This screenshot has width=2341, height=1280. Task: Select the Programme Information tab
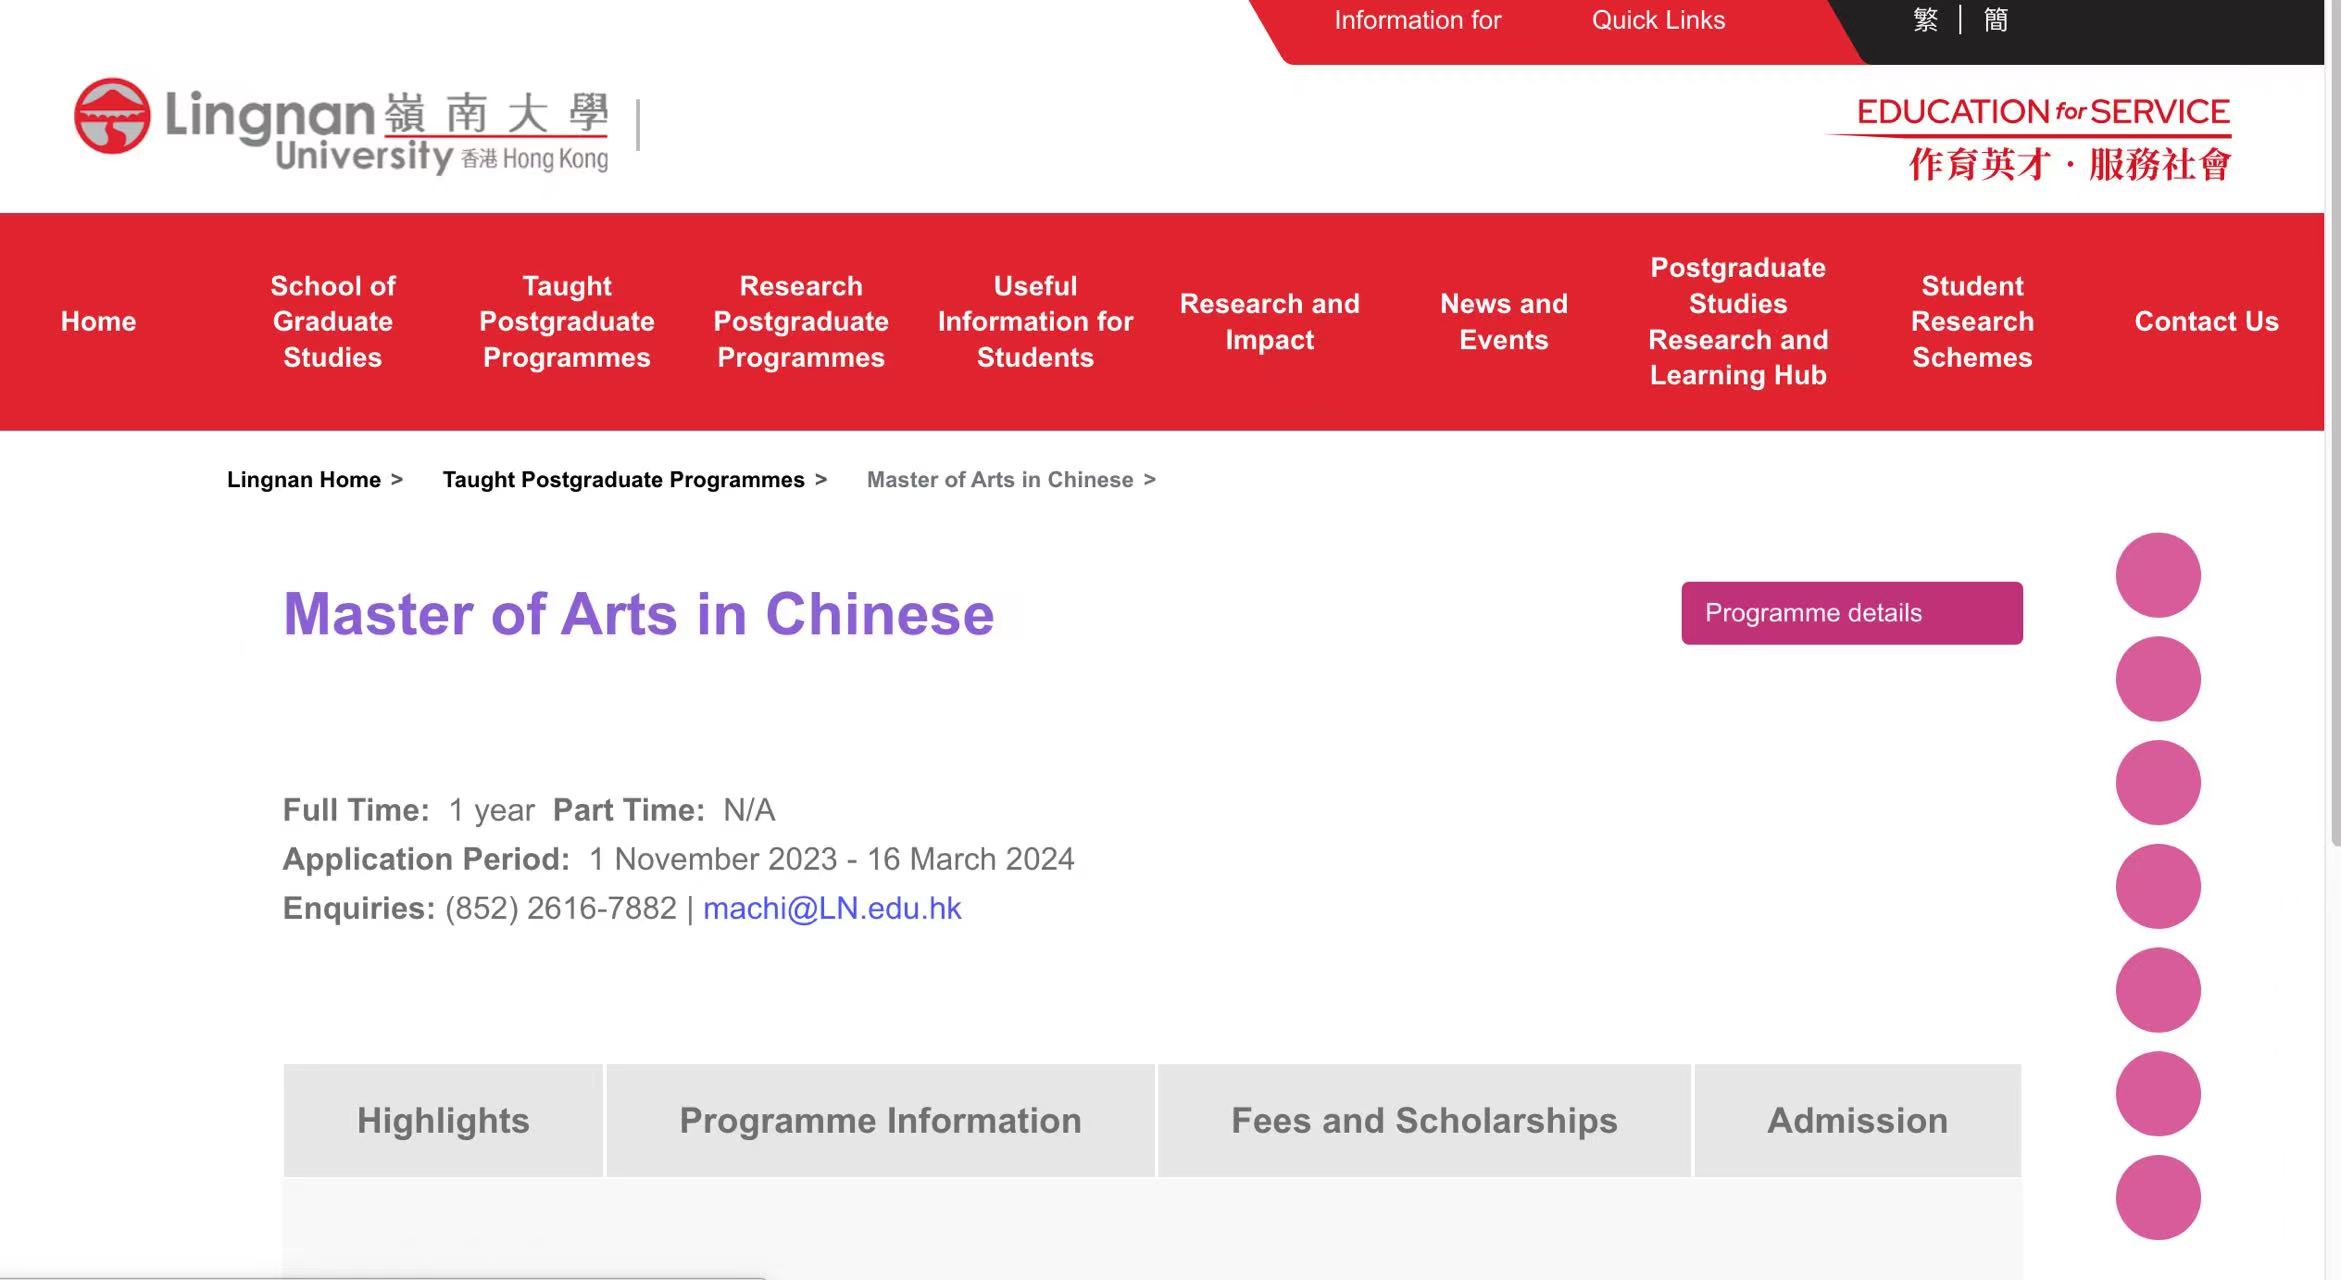[x=880, y=1120]
